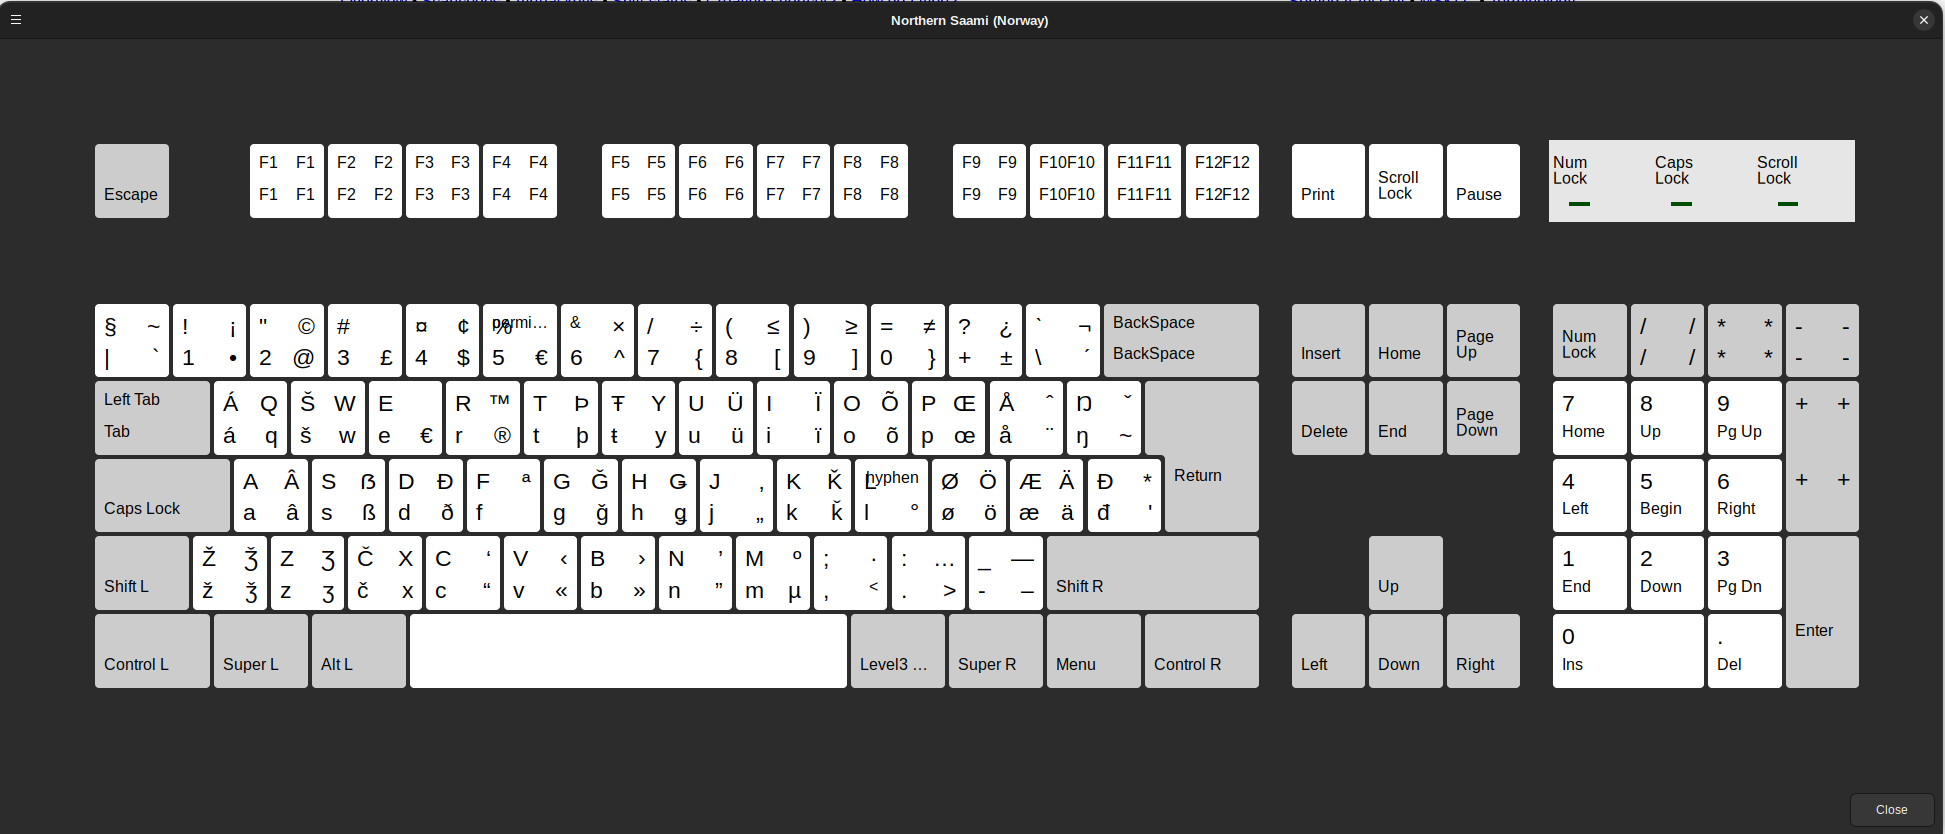This screenshot has width=1945, height=834.
Task: Click the keypad 9 Pg Up key
Action: click(1744, 418)
